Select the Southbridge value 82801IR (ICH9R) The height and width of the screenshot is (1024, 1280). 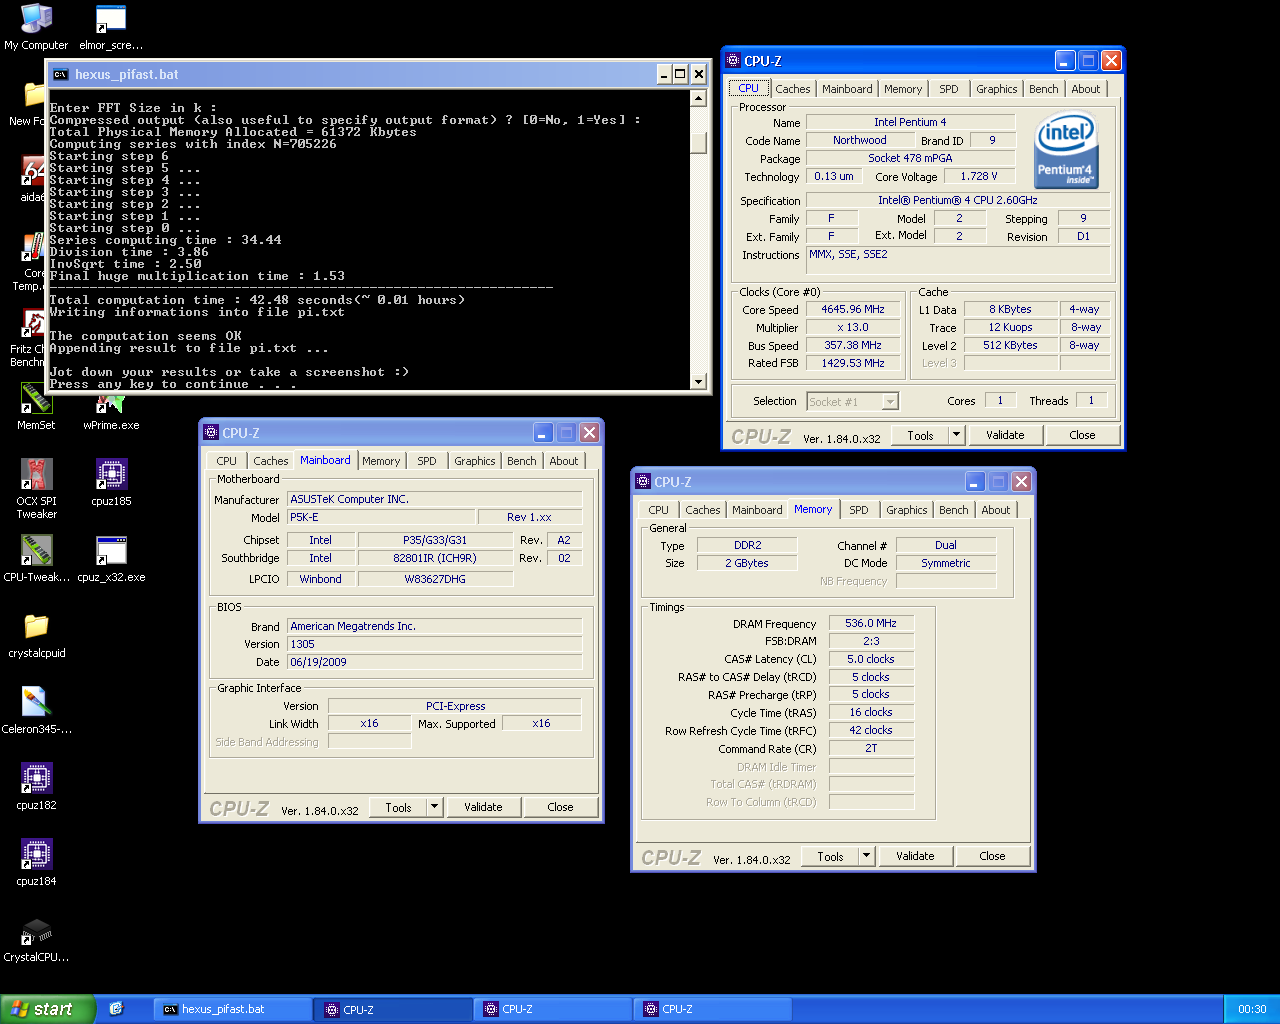(435, 558)
